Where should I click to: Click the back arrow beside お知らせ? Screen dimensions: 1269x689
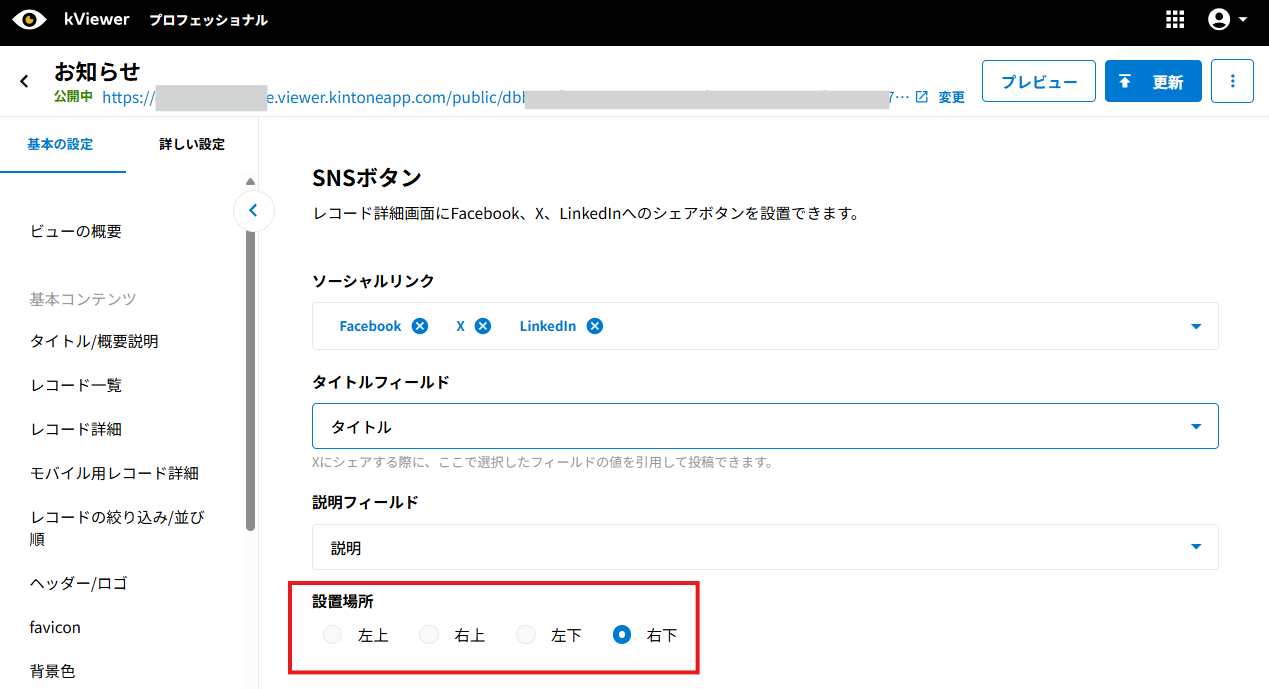24,81
